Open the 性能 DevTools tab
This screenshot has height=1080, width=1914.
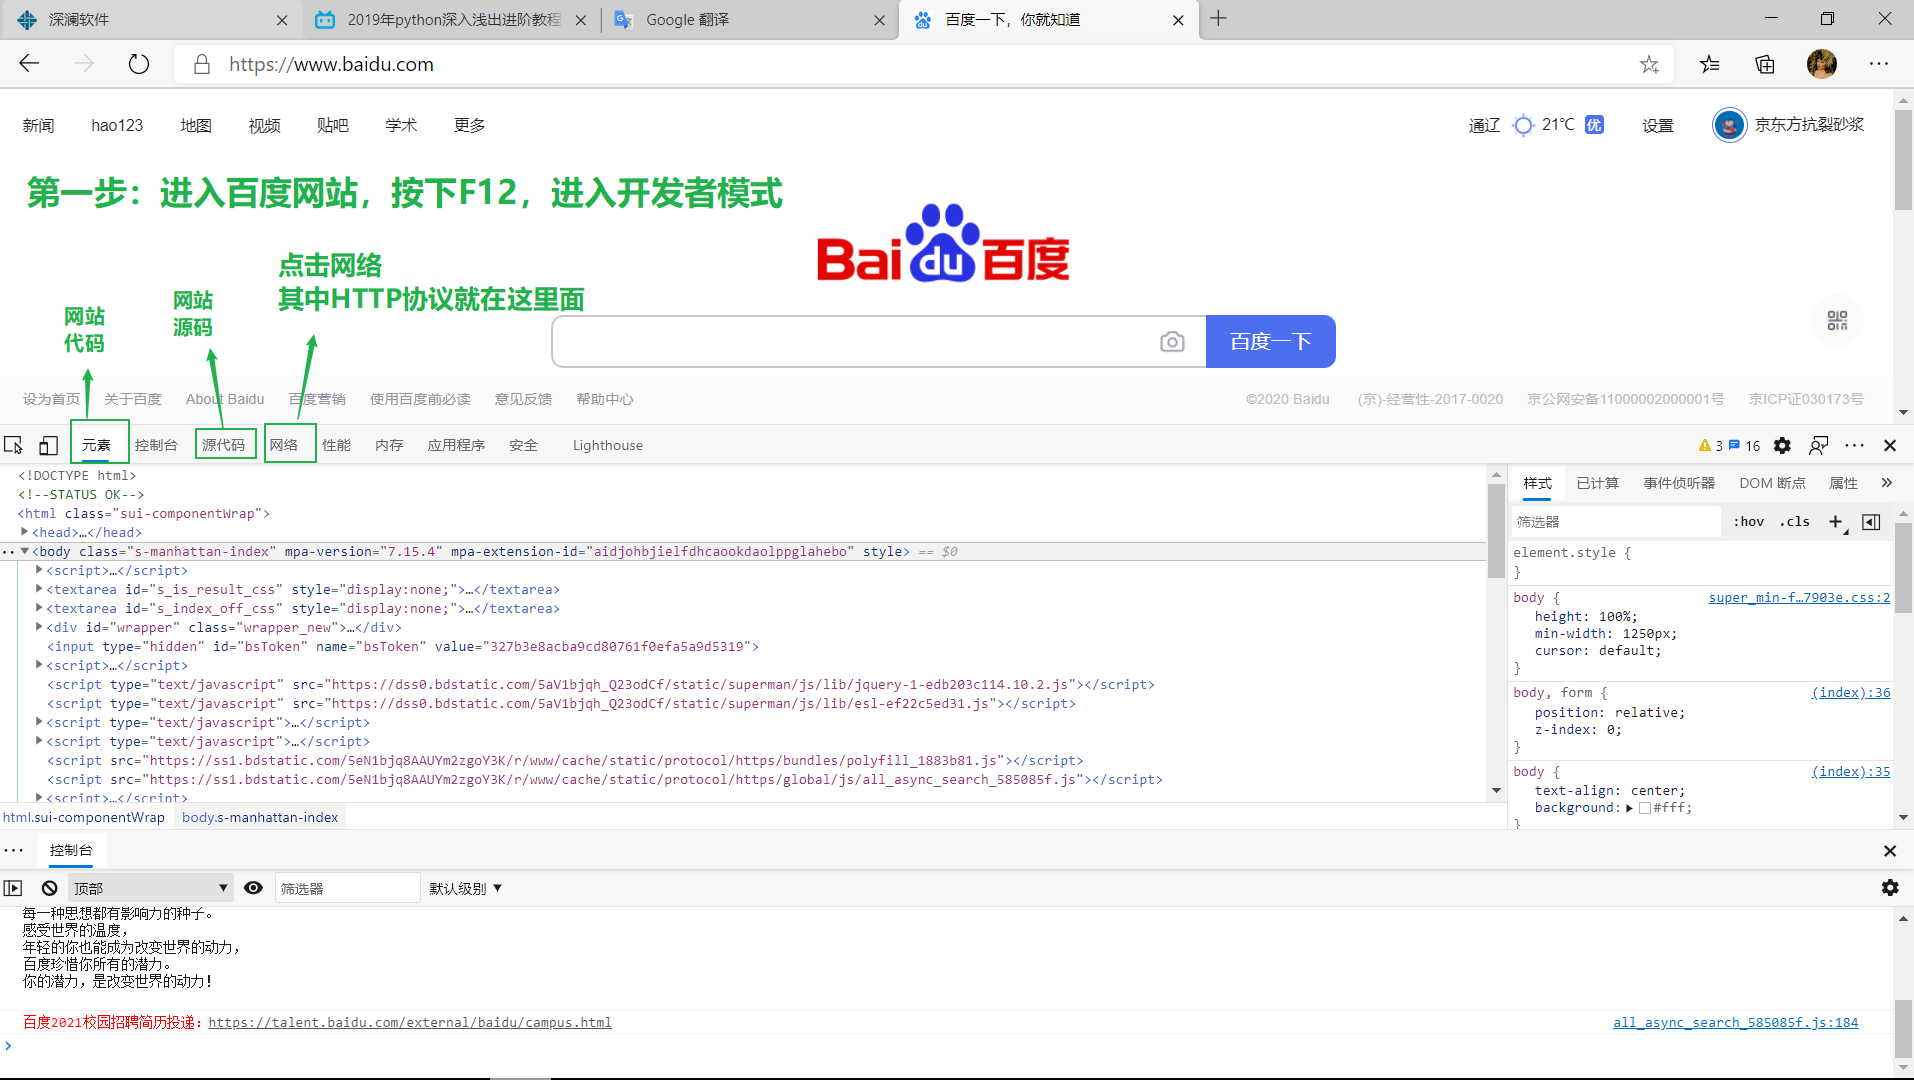pos(336,445)
